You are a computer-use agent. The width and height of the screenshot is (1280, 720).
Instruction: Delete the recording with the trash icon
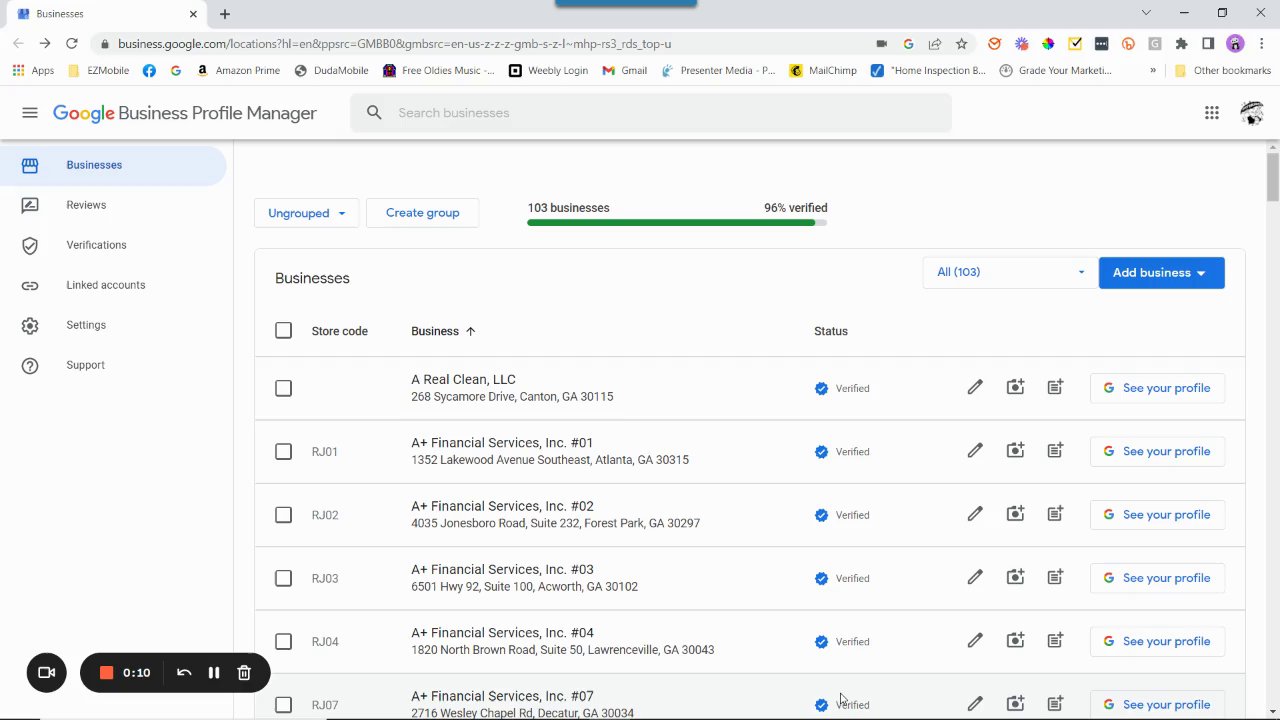[x=244, y=673]
